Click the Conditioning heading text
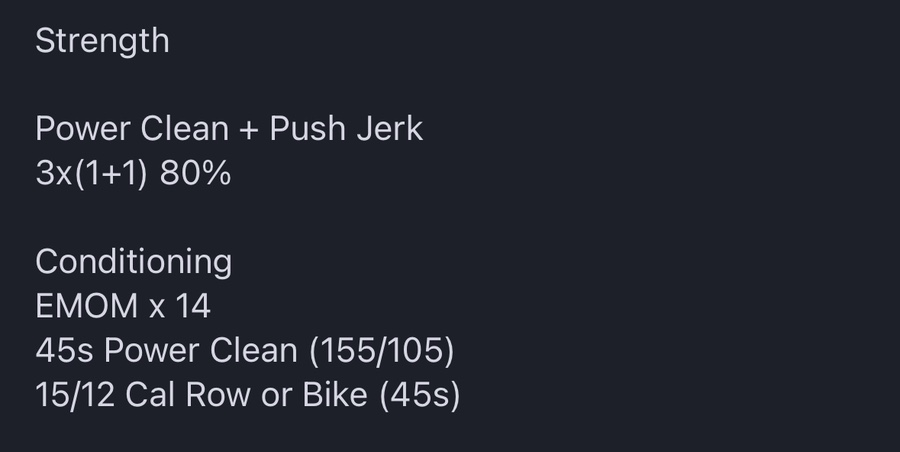Viewport: 900px width, 452px height. [134, 262]
